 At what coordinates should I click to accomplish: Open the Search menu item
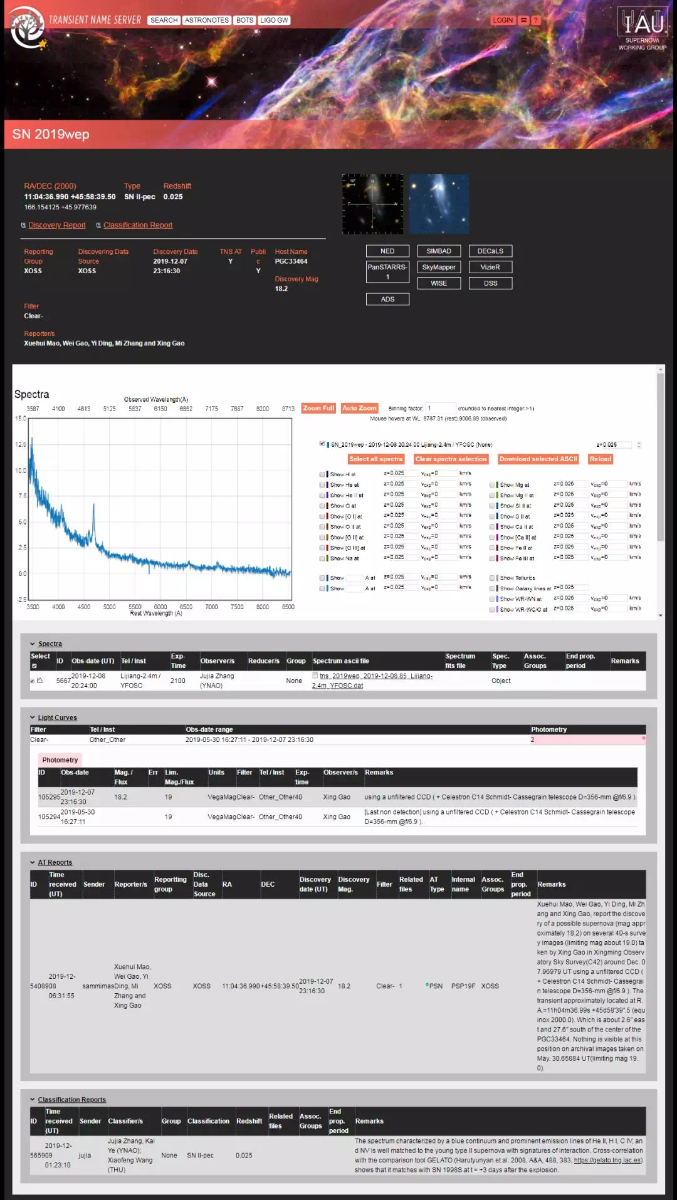tap(164, 20)
